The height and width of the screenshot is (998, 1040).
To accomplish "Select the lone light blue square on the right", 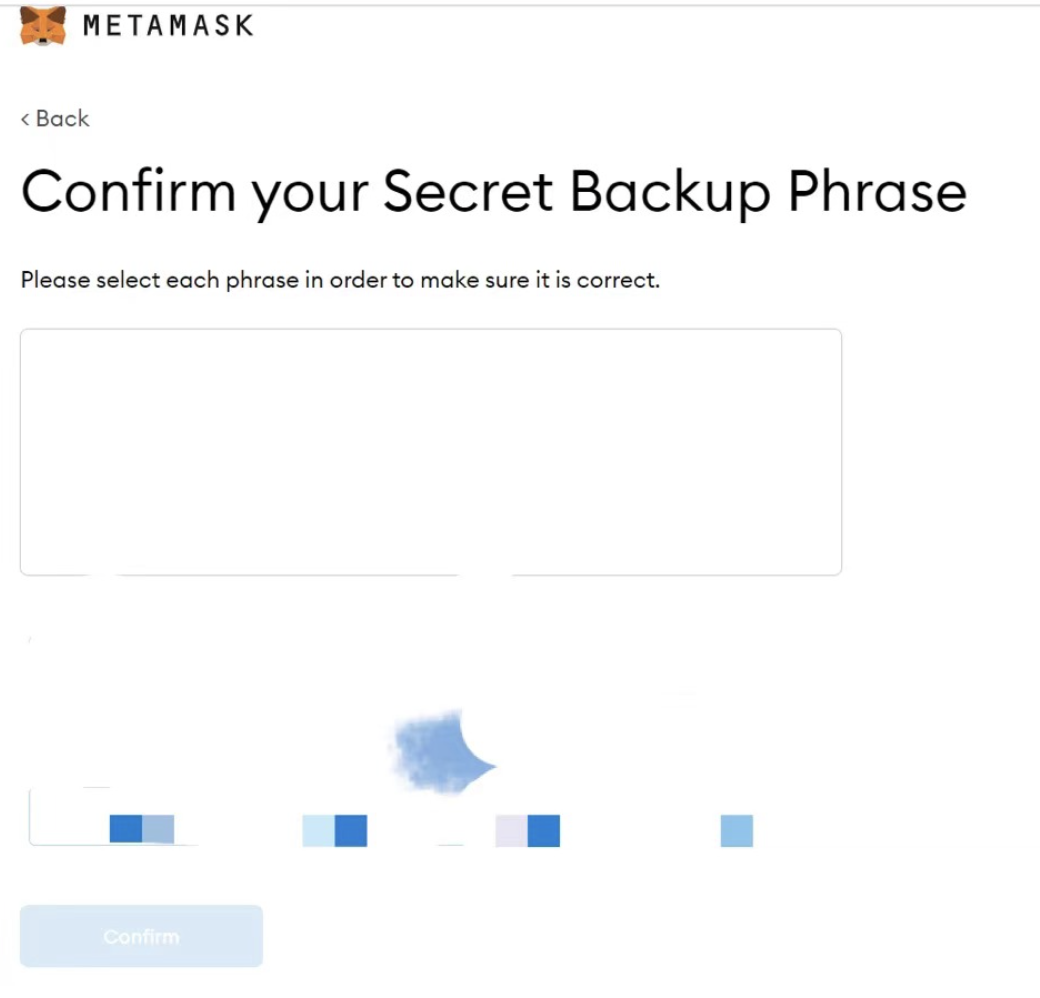I will [737, 831].
